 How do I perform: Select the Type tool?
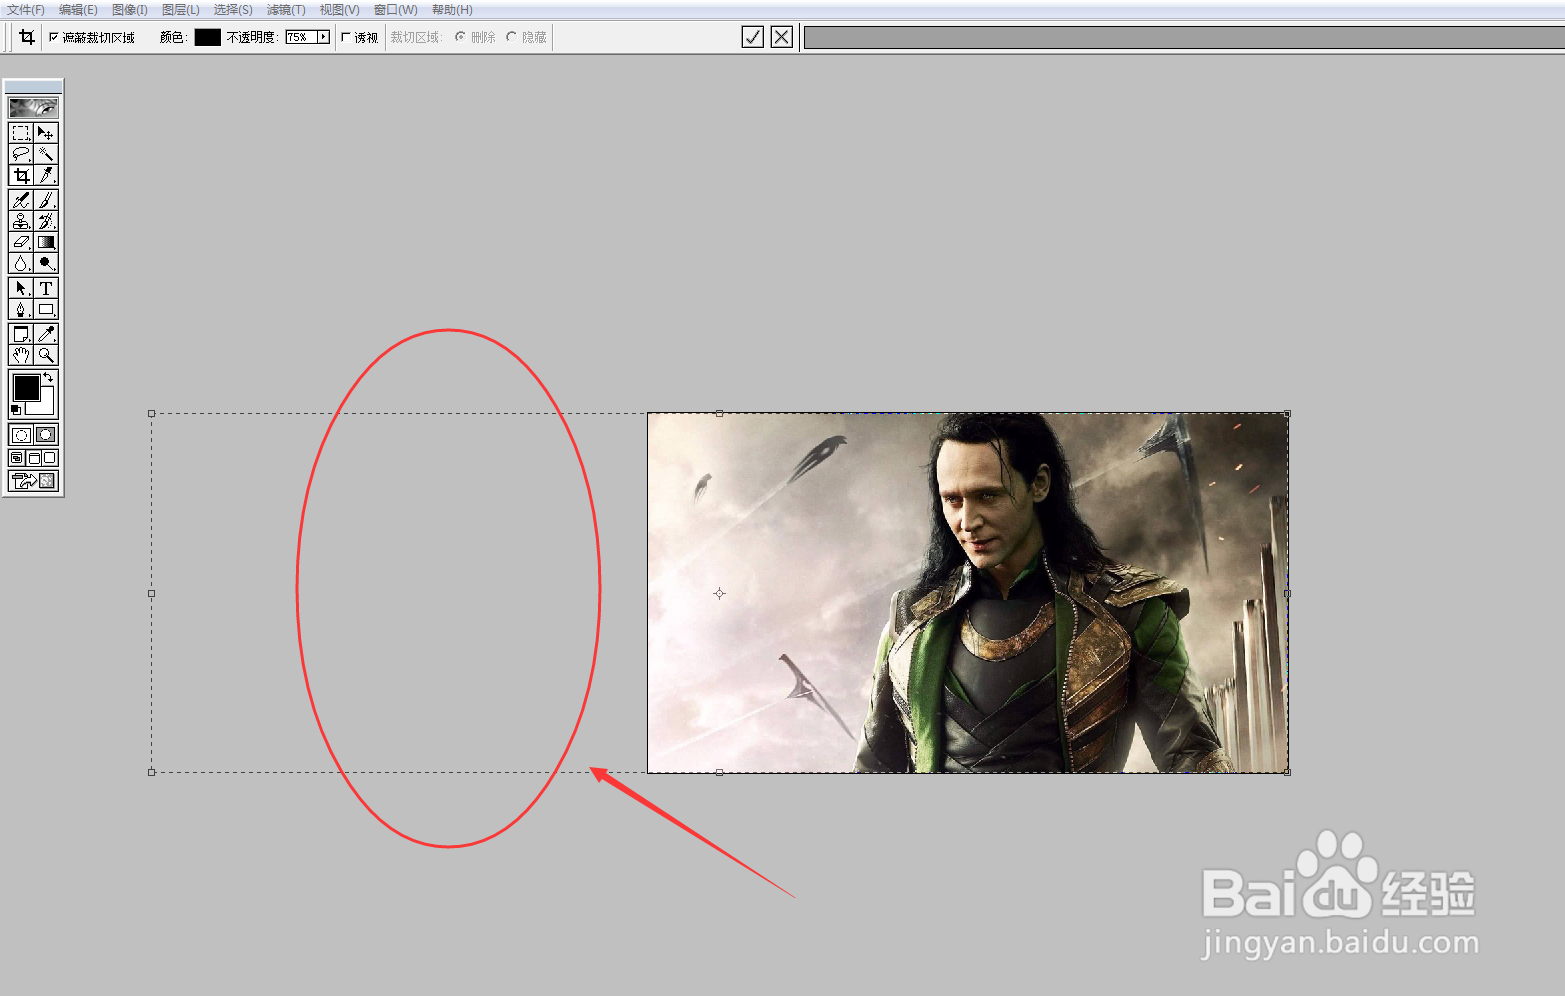tap(46, 288)
